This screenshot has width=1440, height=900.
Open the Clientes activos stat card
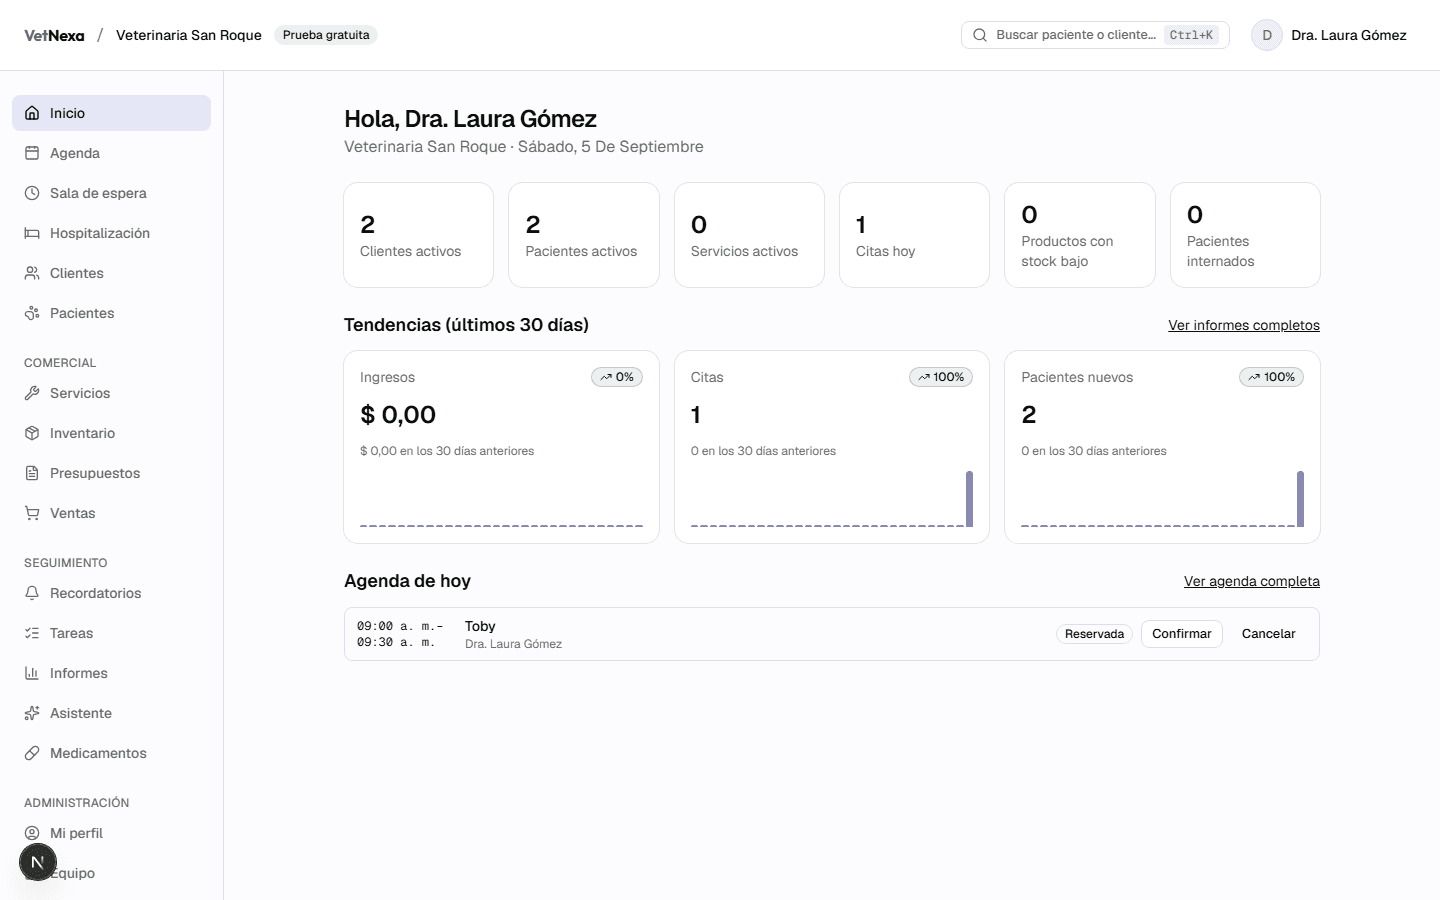coord(418,235)
